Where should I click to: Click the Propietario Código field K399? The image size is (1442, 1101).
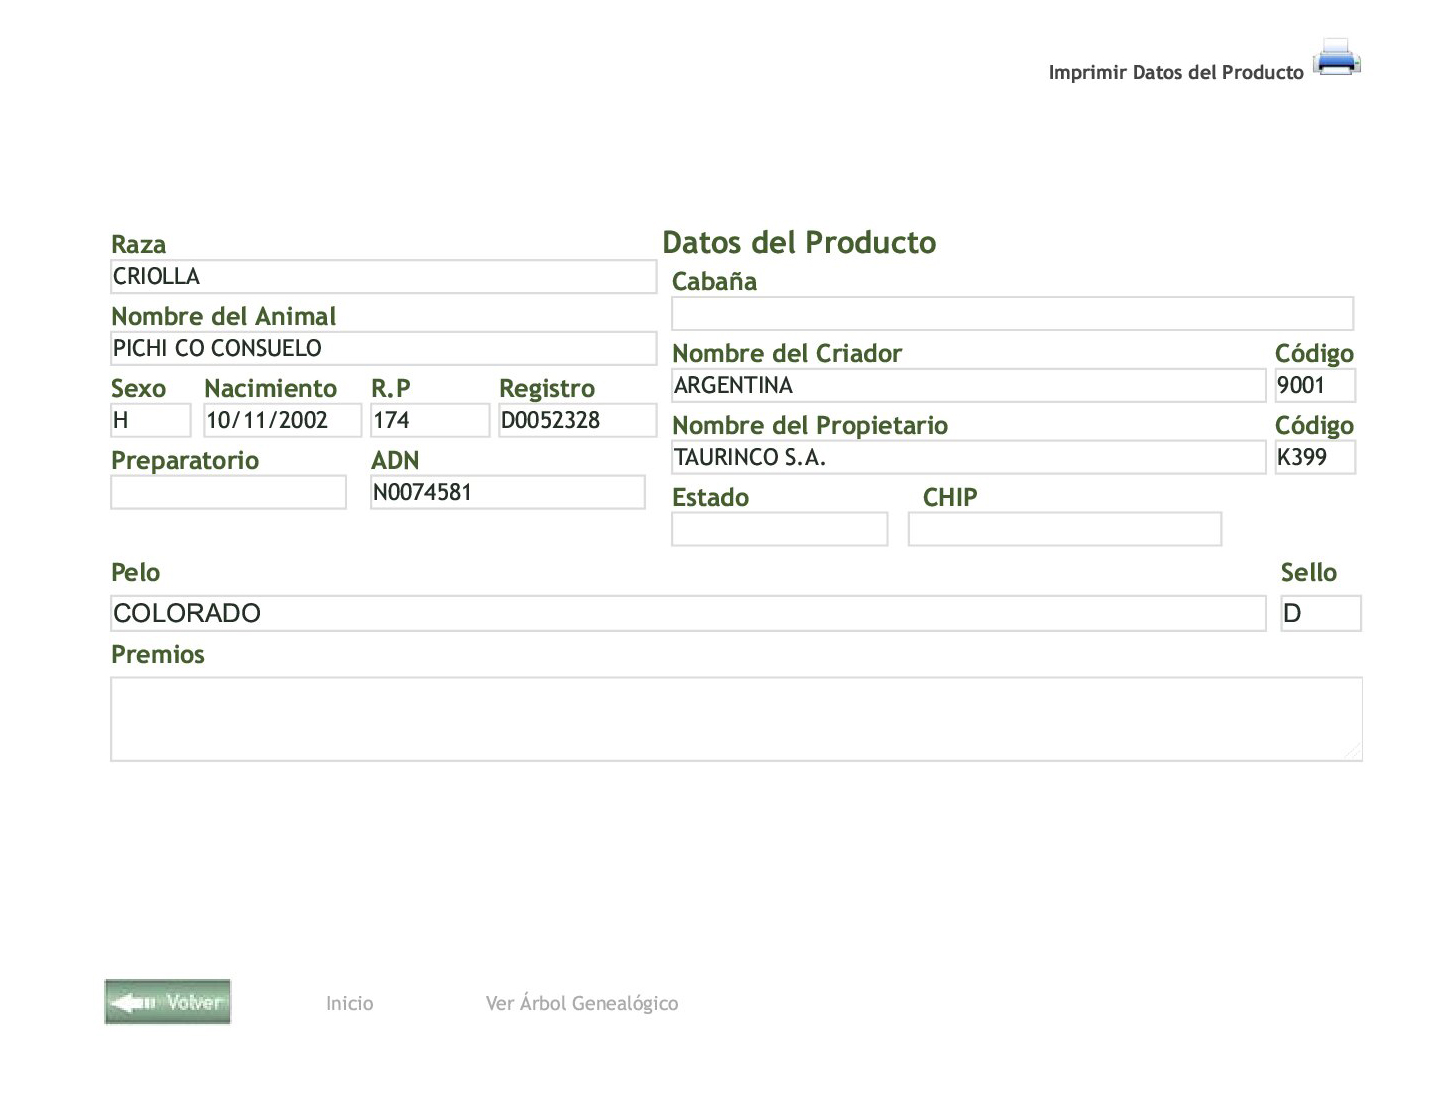[x=1315, y=458]
